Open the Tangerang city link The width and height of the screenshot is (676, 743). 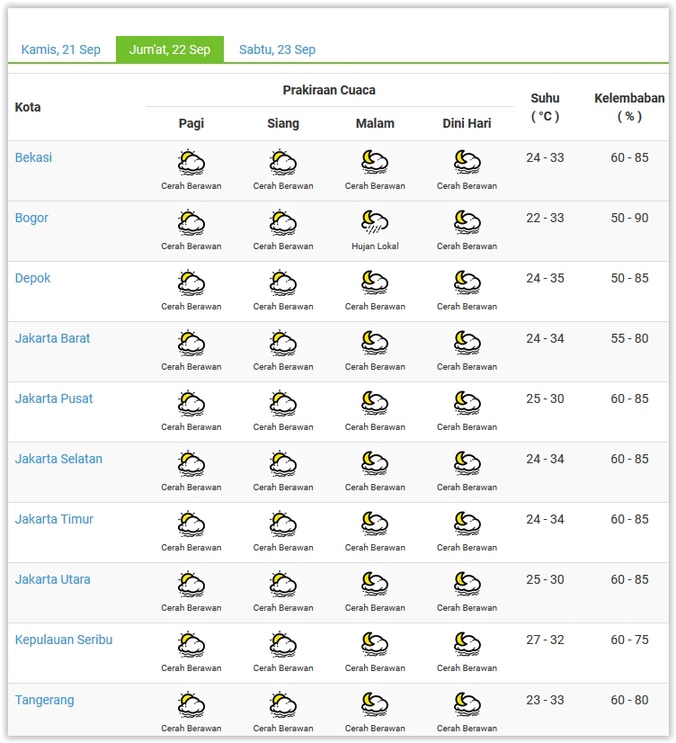45,700
